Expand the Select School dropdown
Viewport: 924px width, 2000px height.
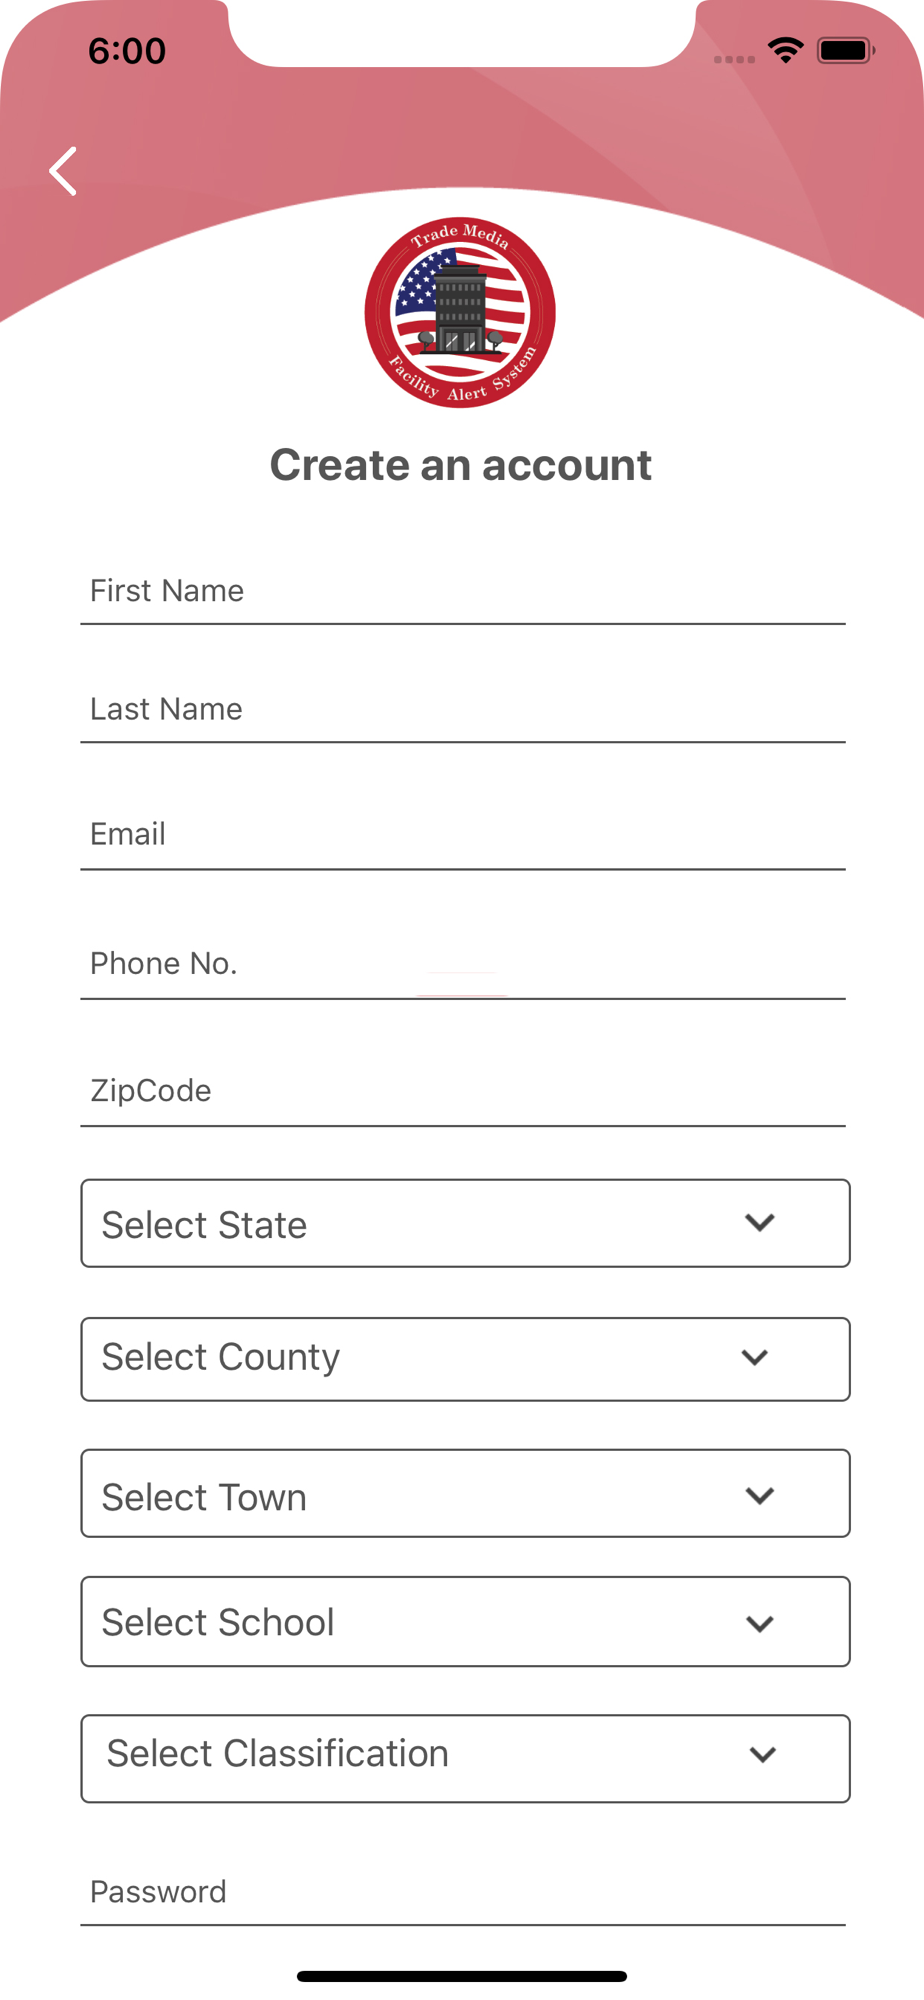pyautogui.click(x=465, y=1622)
